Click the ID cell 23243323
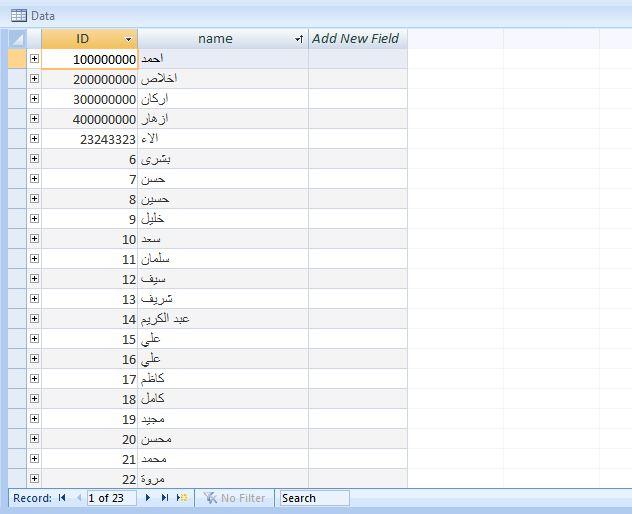This screenshot has width=632, height=514. pos(89,139)
